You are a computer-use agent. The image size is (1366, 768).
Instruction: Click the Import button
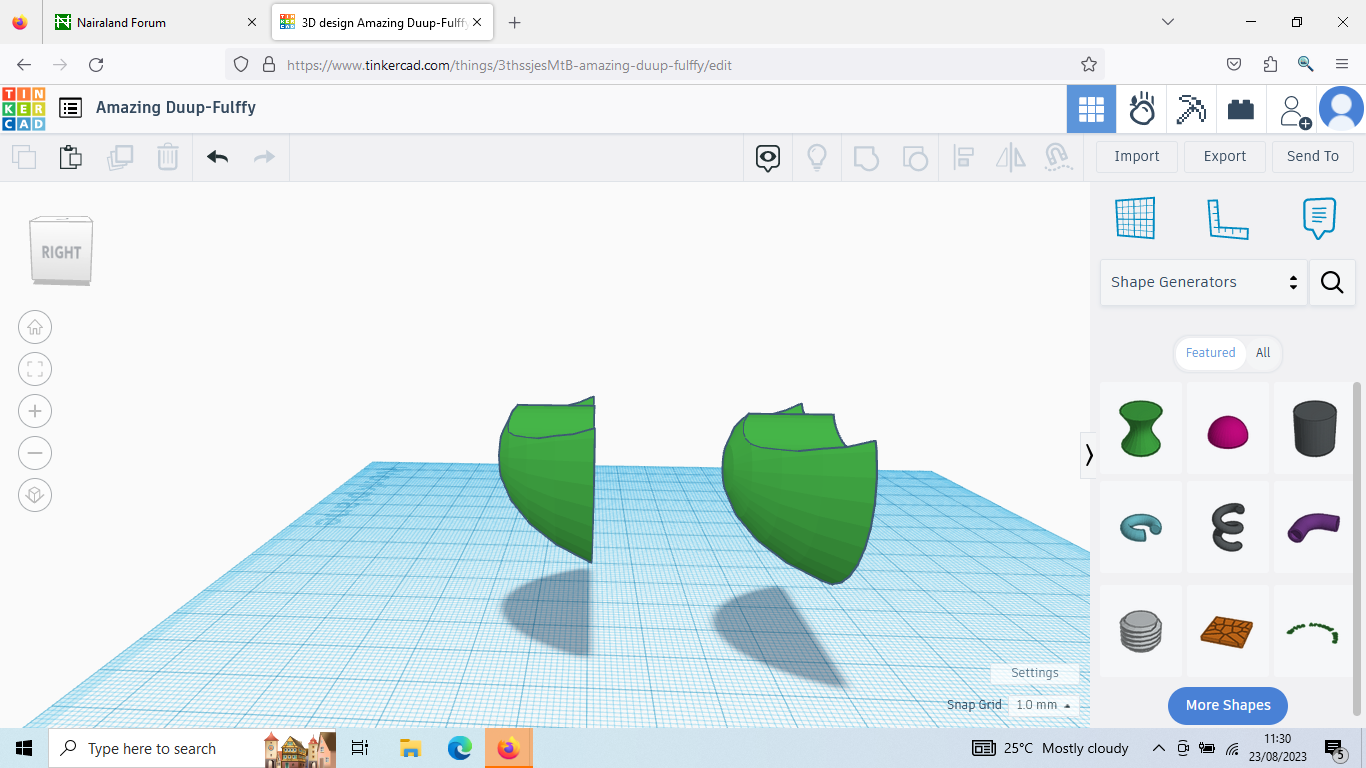(1136, 156)
